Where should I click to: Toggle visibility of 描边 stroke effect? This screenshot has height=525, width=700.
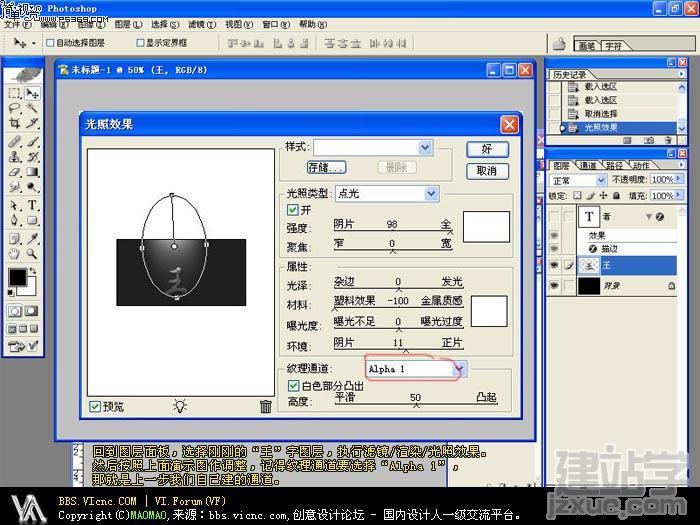click(554, 248)
